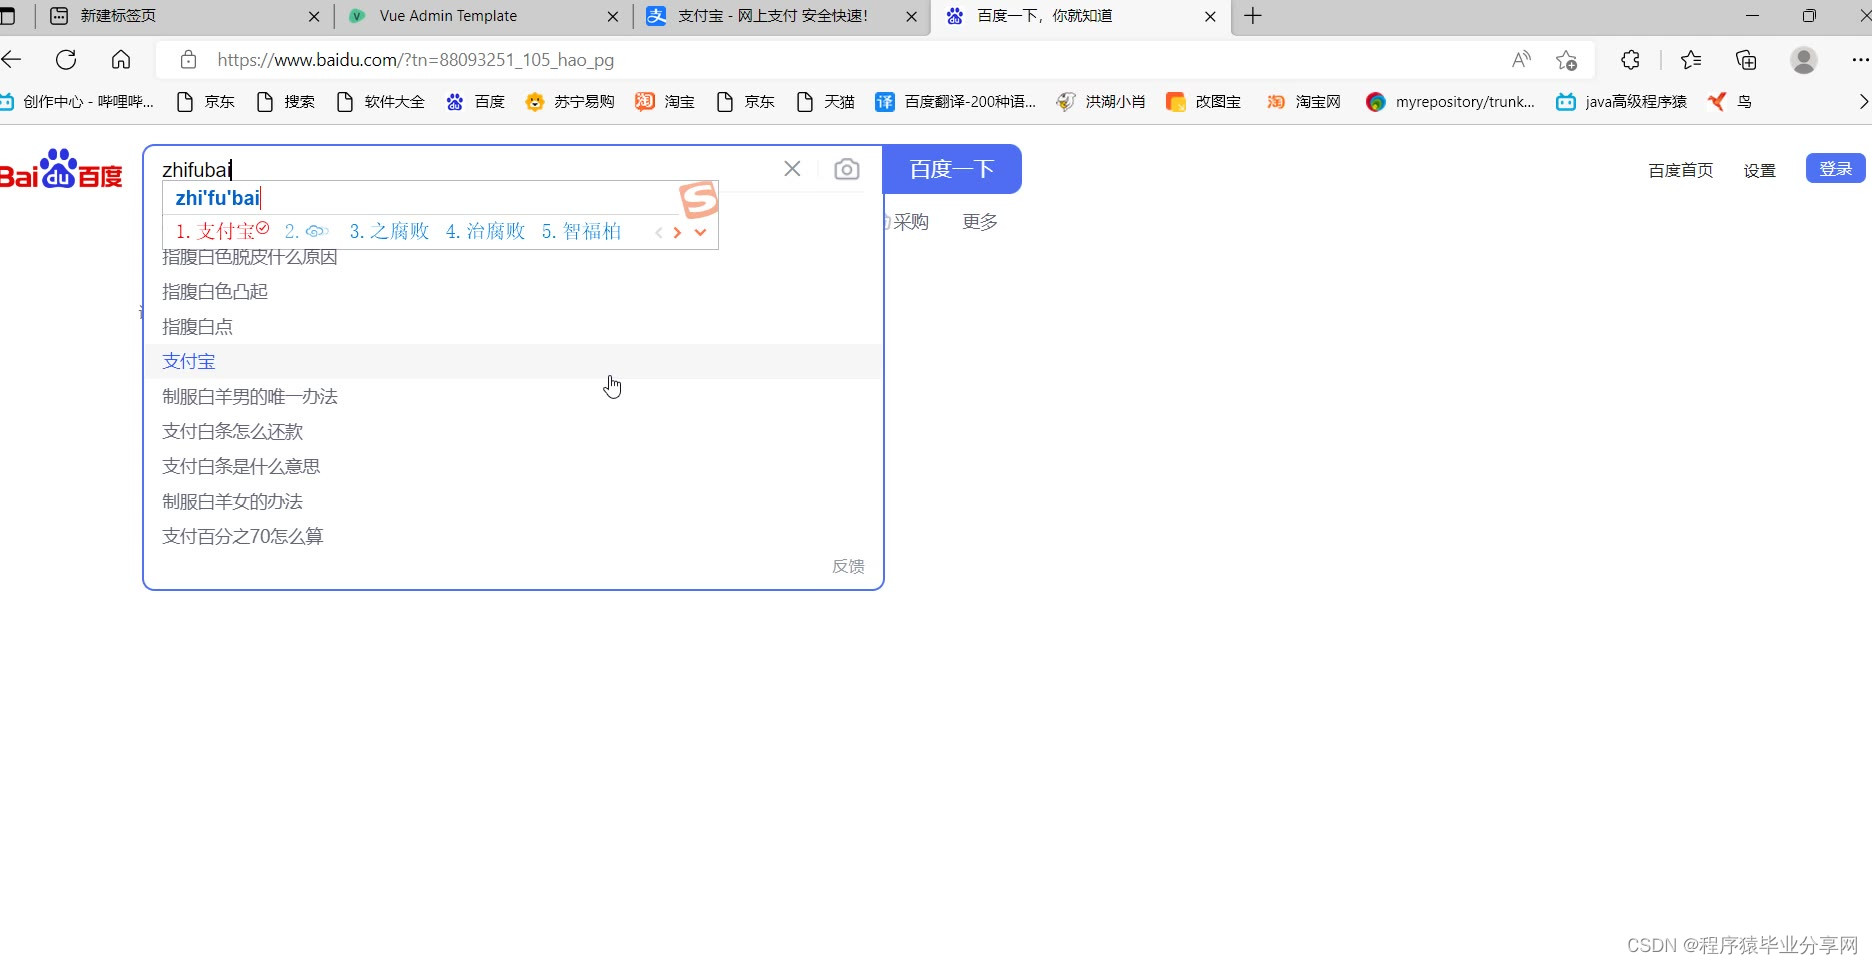Viewport: 1872px width, 964px height.
Task: Open the 搜索 bookmark
Action: click(x=286, y=101)
